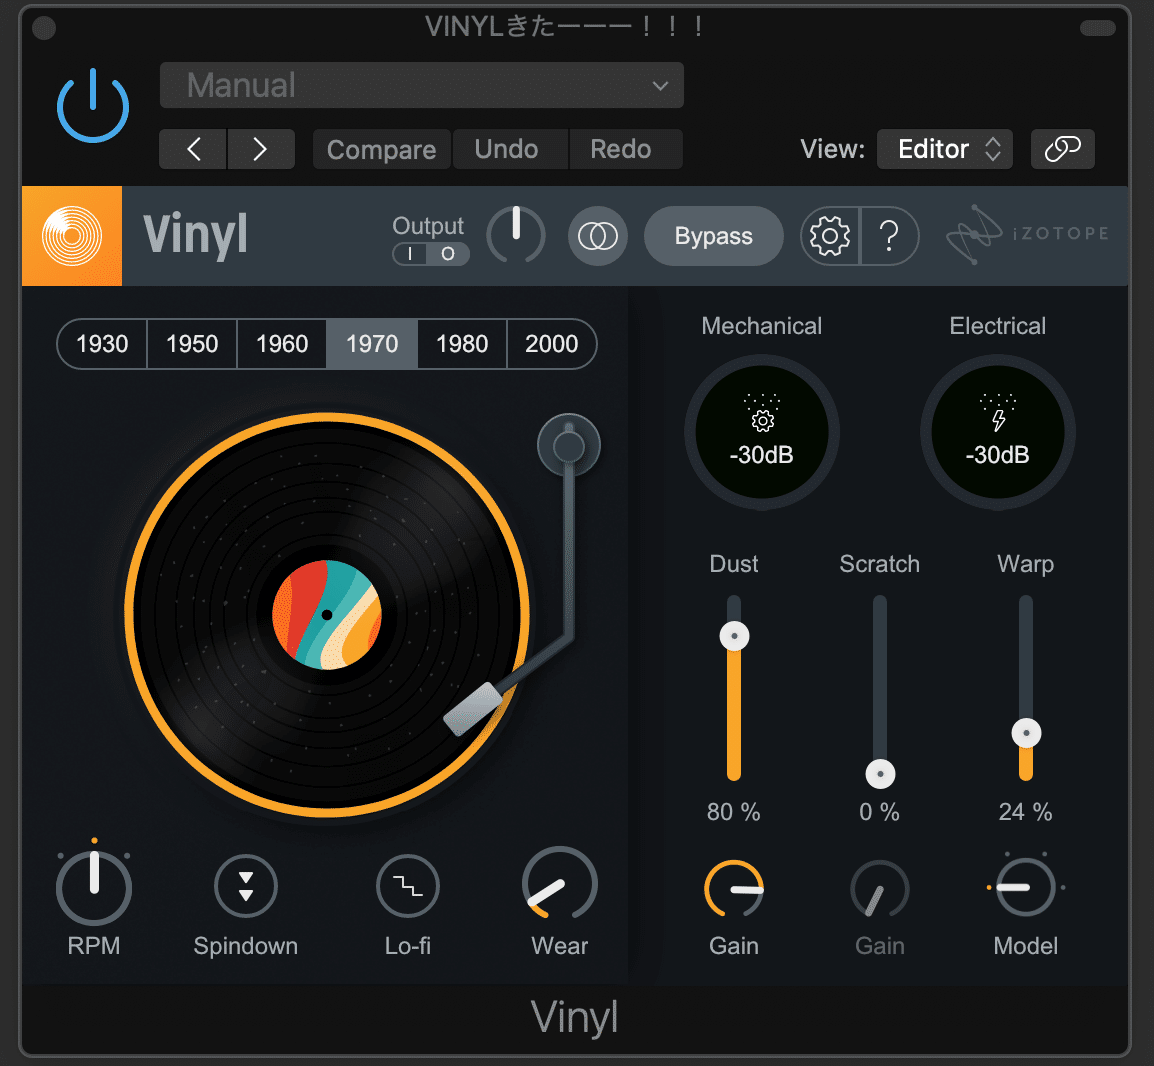Click the window close dot

tap(44, 28)
